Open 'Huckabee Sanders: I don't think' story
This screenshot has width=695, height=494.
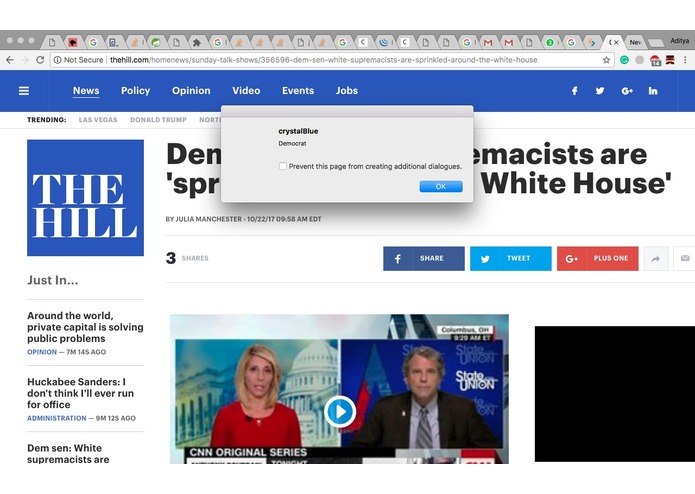[x=80, y=393]
